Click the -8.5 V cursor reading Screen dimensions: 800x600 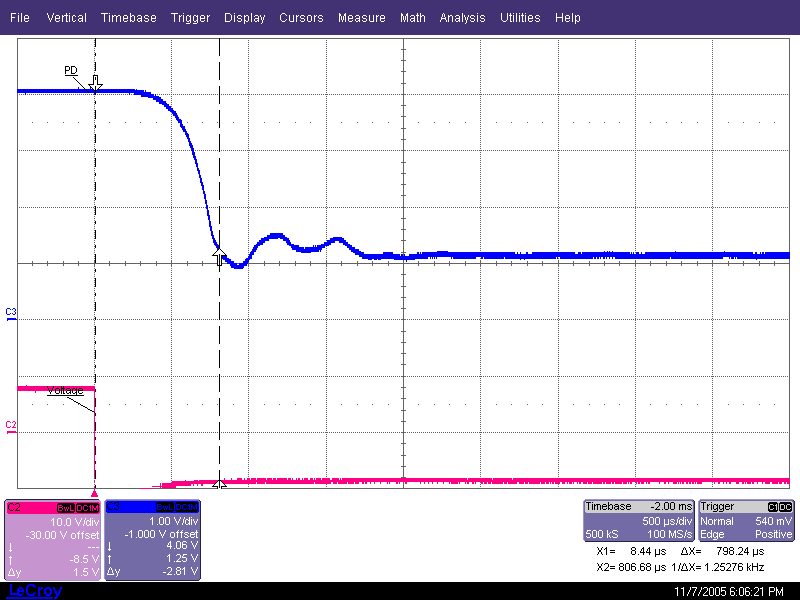click(x=84, y=560)
